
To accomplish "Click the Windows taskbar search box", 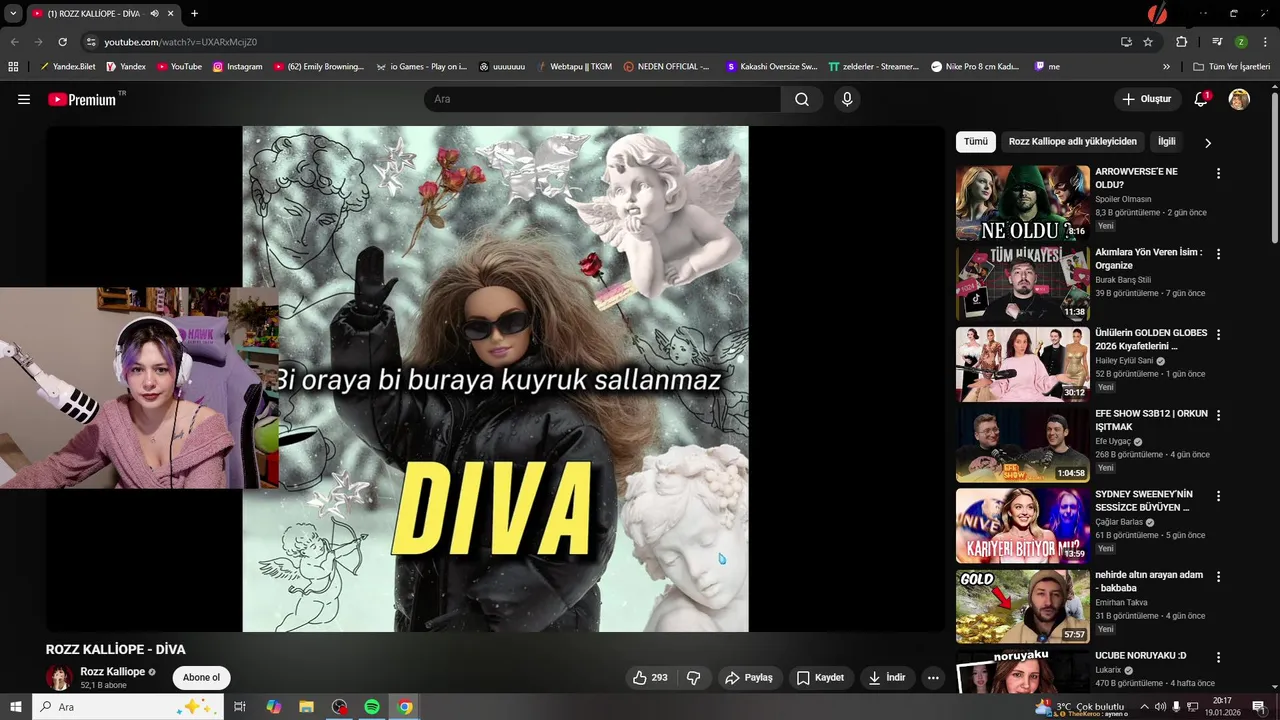I will coord(126,707).
